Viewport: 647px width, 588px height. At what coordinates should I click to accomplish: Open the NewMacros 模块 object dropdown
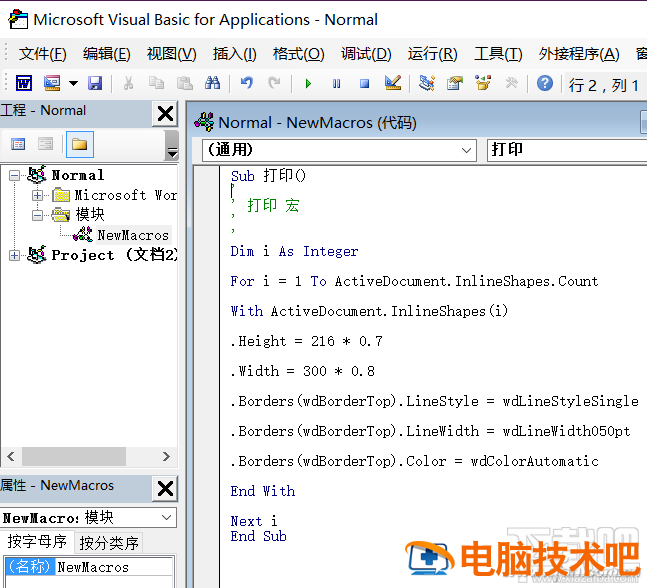pyautogui.click(x=166, y=517)
